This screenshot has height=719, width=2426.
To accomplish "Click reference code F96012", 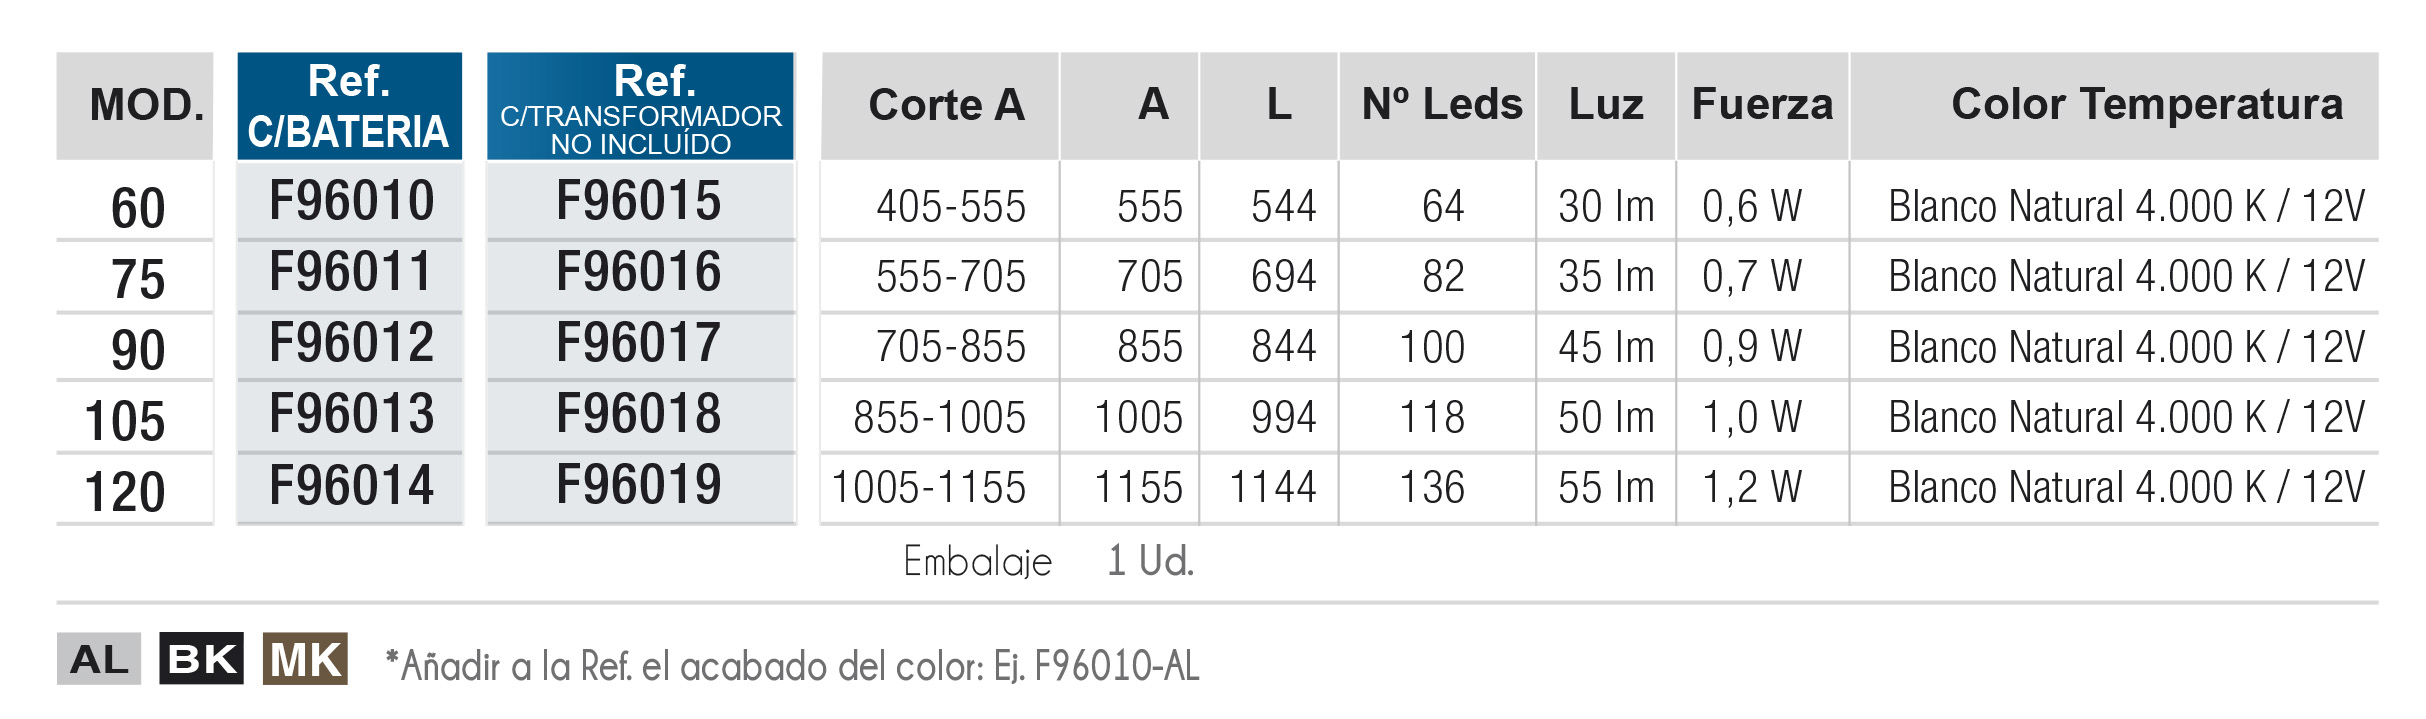I will tap(351, 343).
